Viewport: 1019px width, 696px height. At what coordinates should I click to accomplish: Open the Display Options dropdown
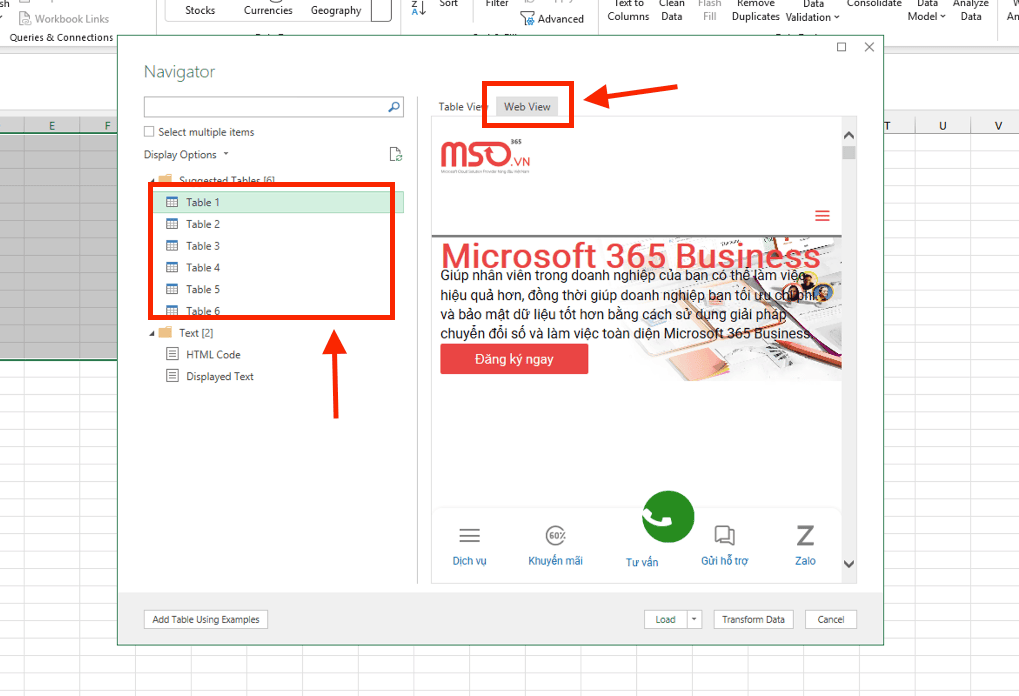coord(186,155)
